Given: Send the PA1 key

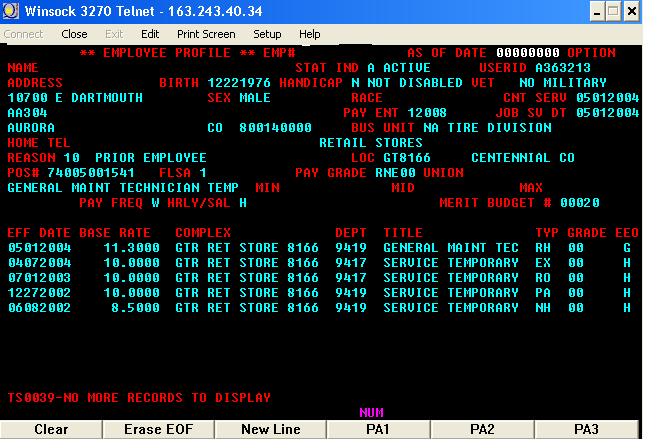Looking at the screenshot, I should (x=377, y=429).
